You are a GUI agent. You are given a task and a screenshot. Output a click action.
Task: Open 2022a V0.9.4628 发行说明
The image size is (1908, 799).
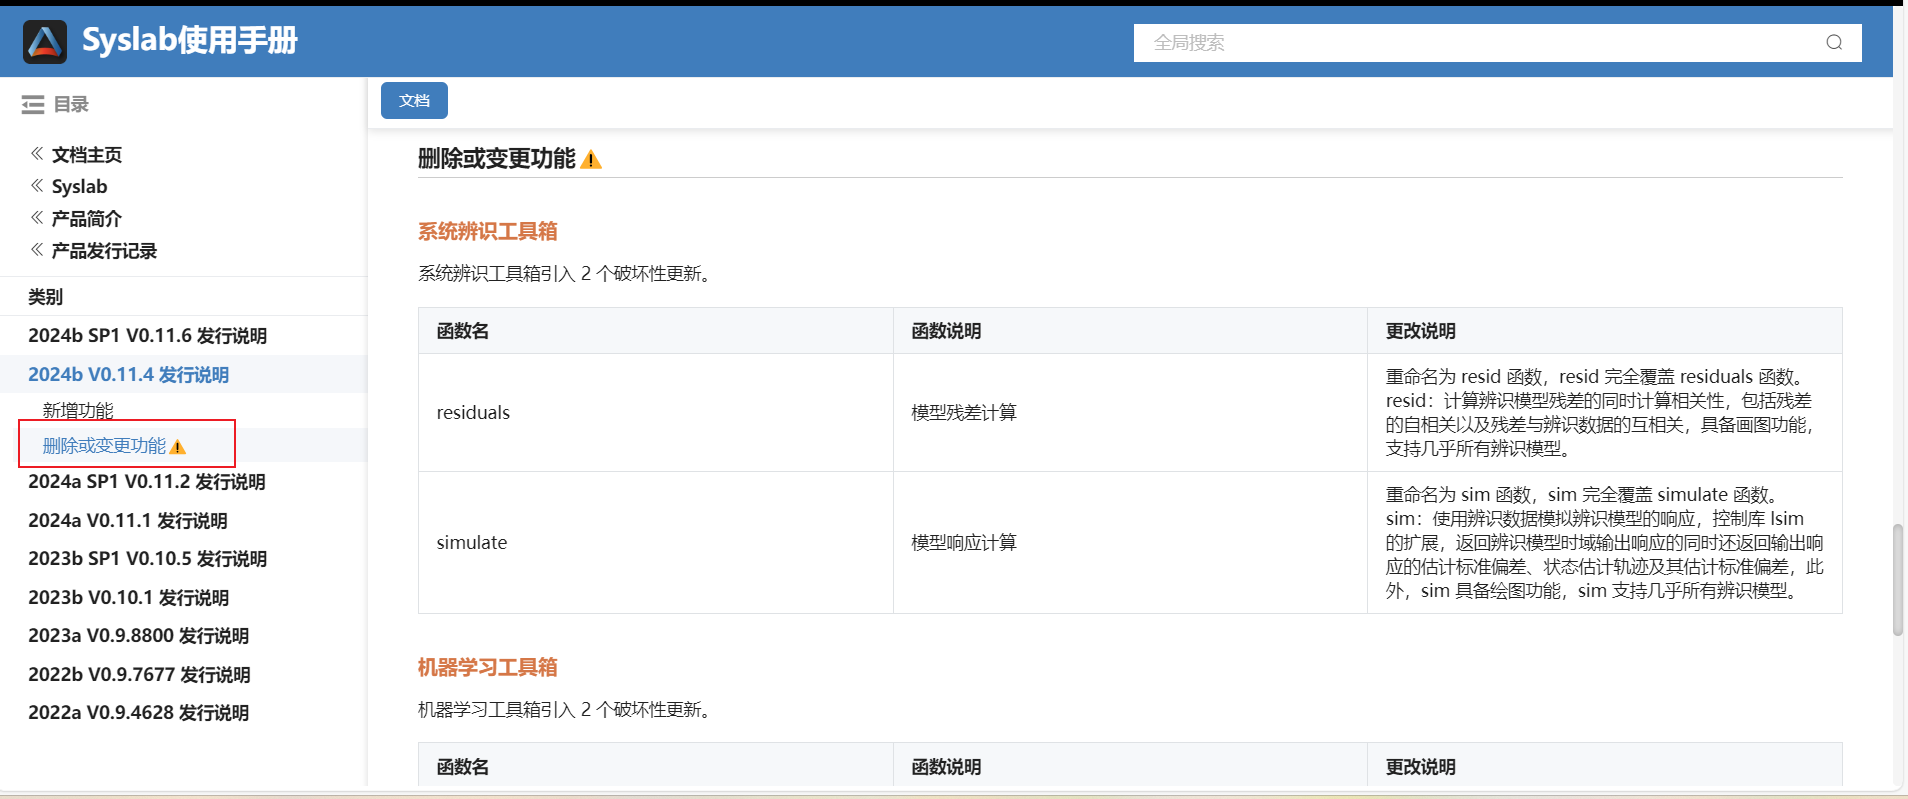(x=138, y=713)
